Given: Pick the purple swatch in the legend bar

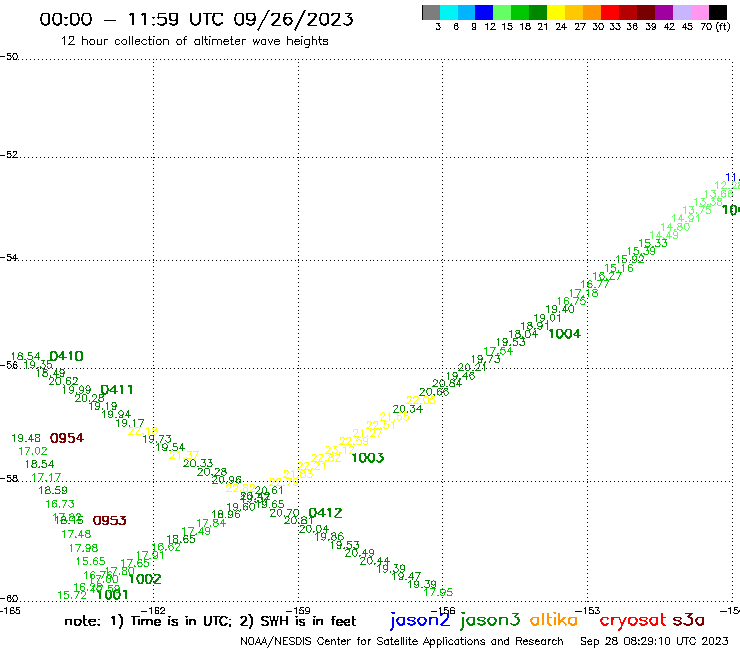Looking at the screenshot, I should click(x=664, y=12).
